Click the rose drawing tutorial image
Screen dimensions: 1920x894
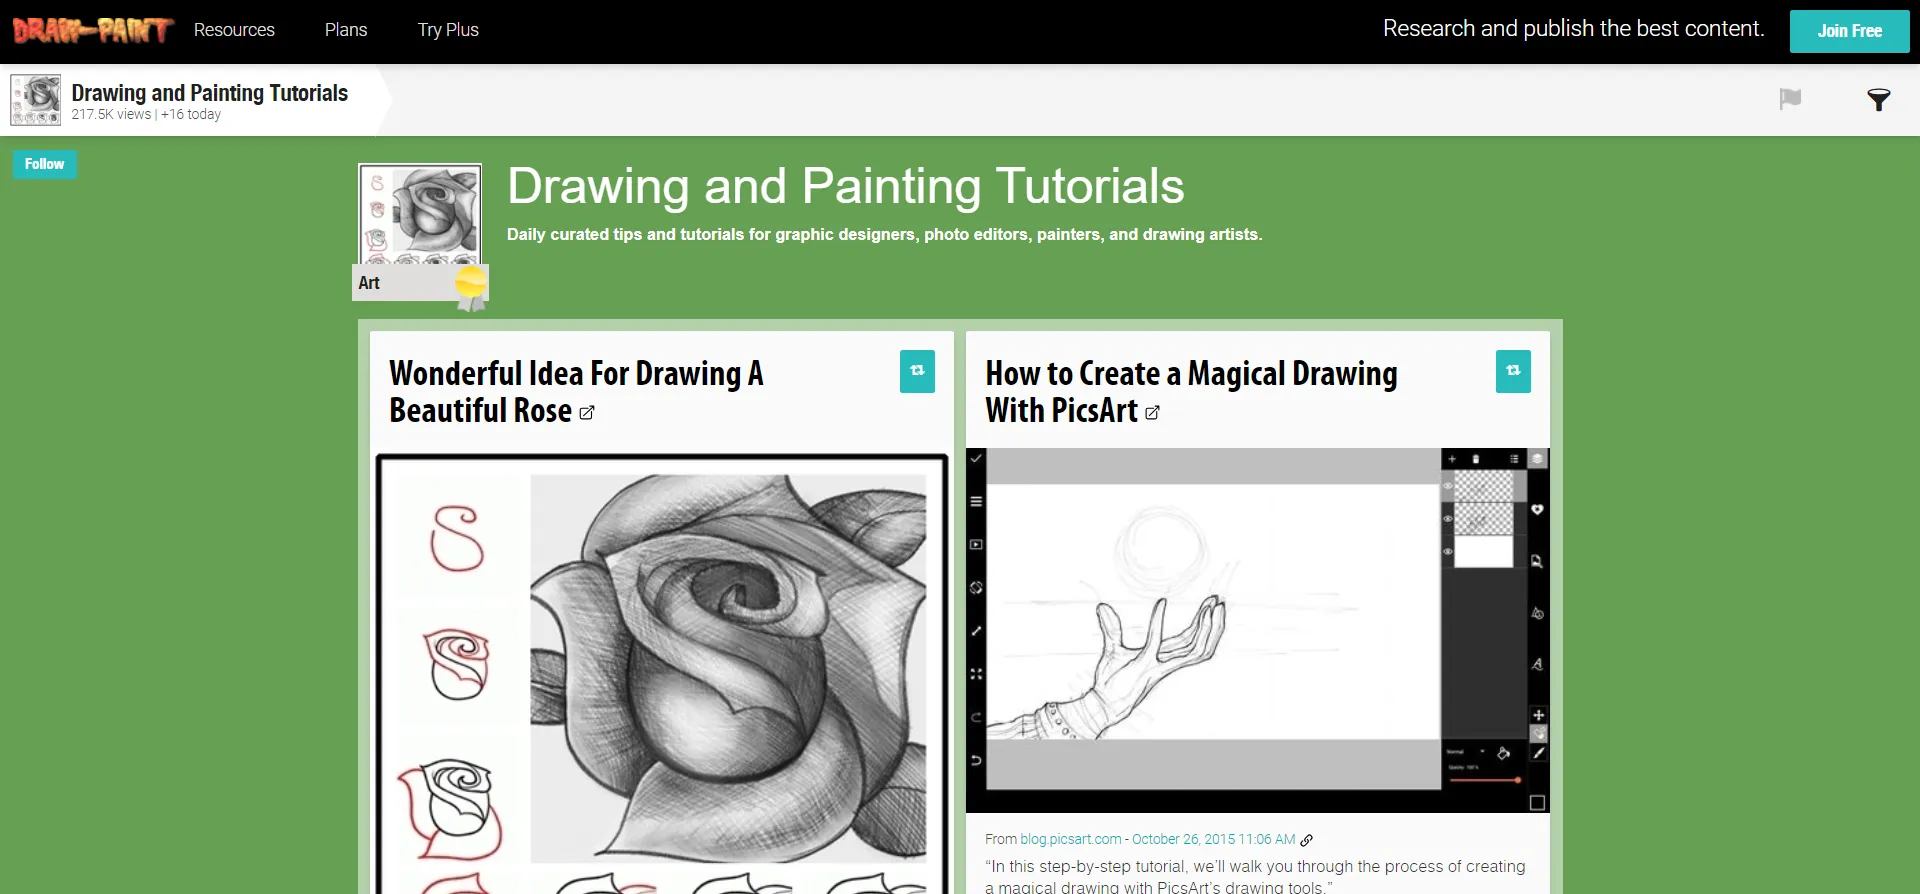point(661,674)
